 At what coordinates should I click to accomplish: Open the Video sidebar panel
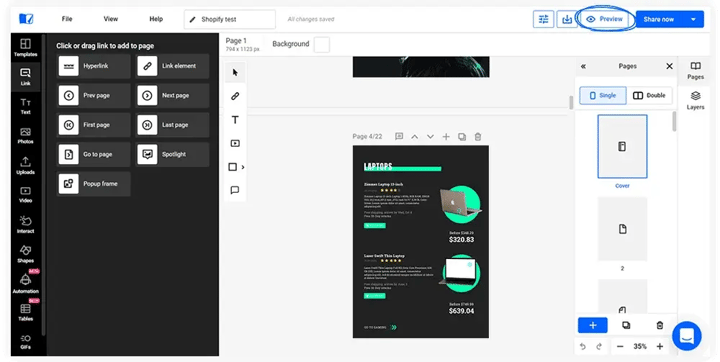coord(26,194)
